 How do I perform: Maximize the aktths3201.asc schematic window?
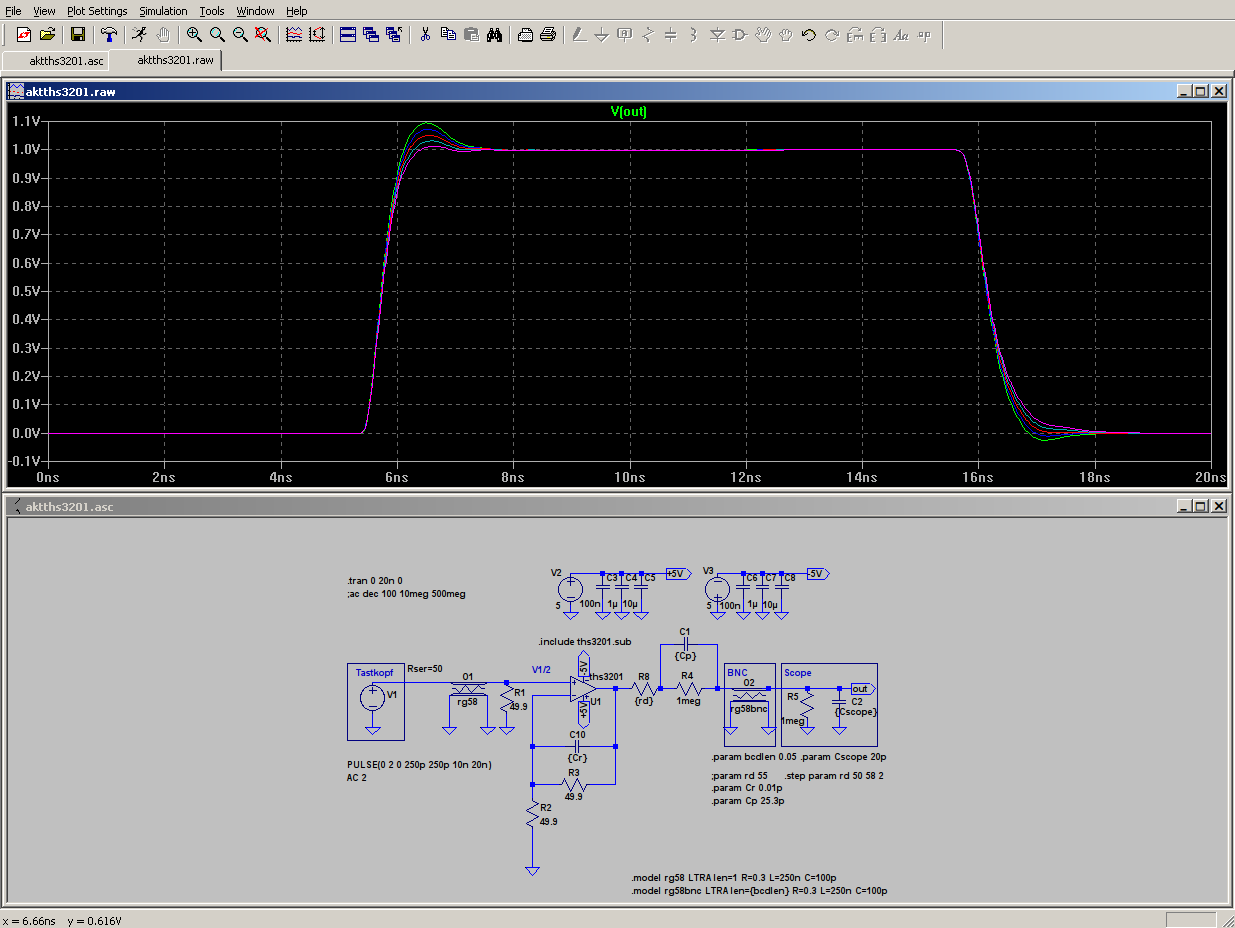pos(1202,506)
